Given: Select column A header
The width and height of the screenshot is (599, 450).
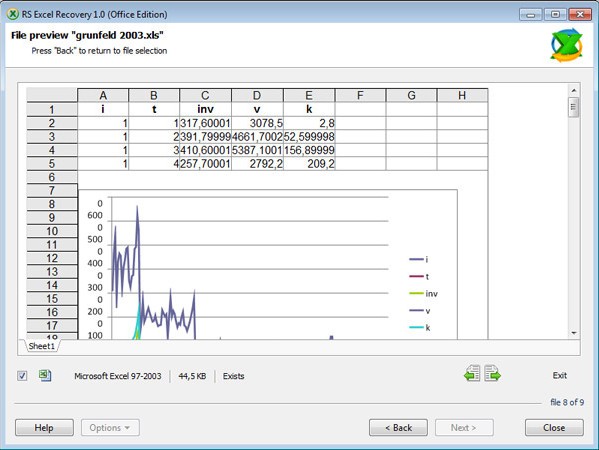Looking at the screenshot, I should [x=103, y=95].
